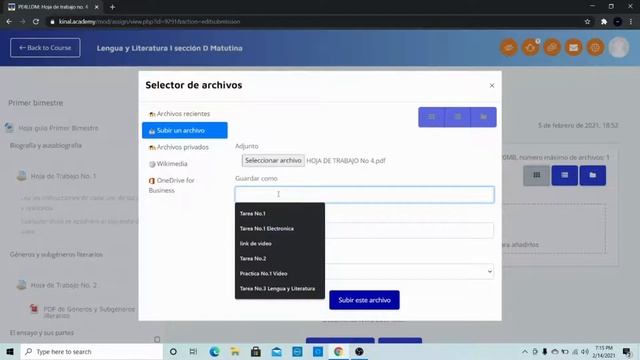Click browser back arrow
The height and width of the screenshot is (360, 640).
click(x=9, y=22)
